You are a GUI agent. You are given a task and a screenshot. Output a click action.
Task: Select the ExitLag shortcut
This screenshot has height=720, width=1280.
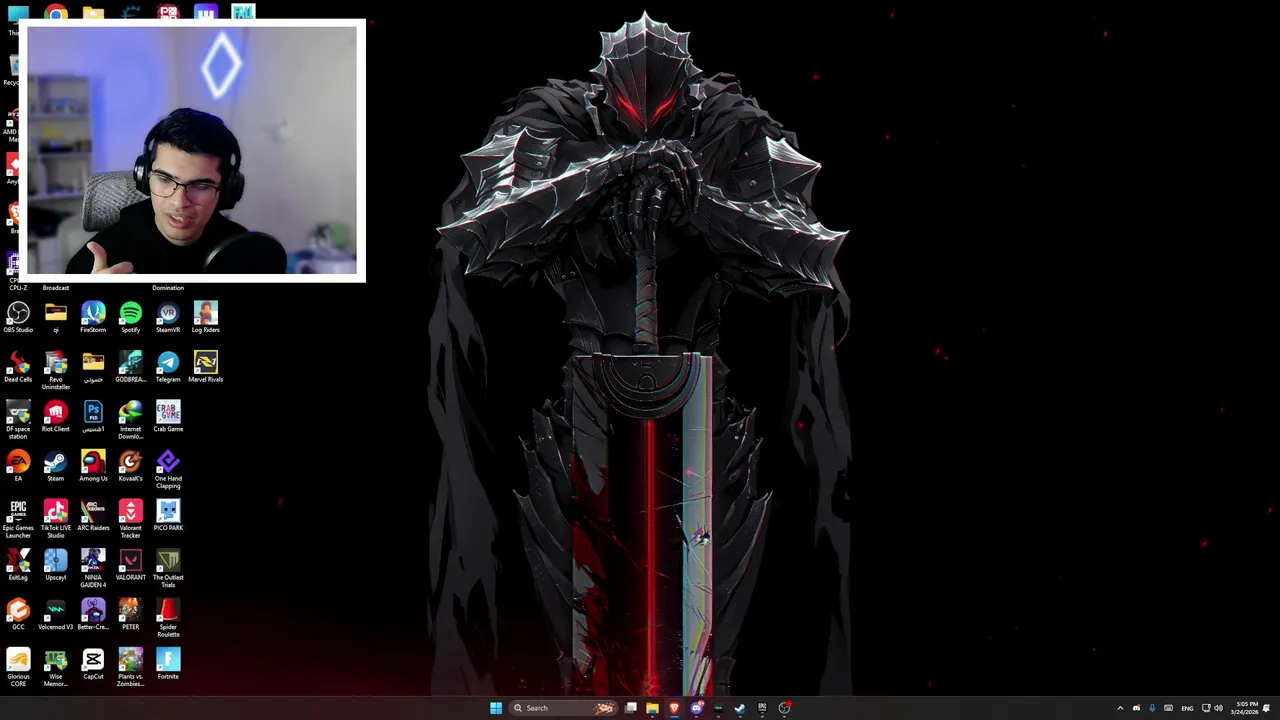(18, 563)
